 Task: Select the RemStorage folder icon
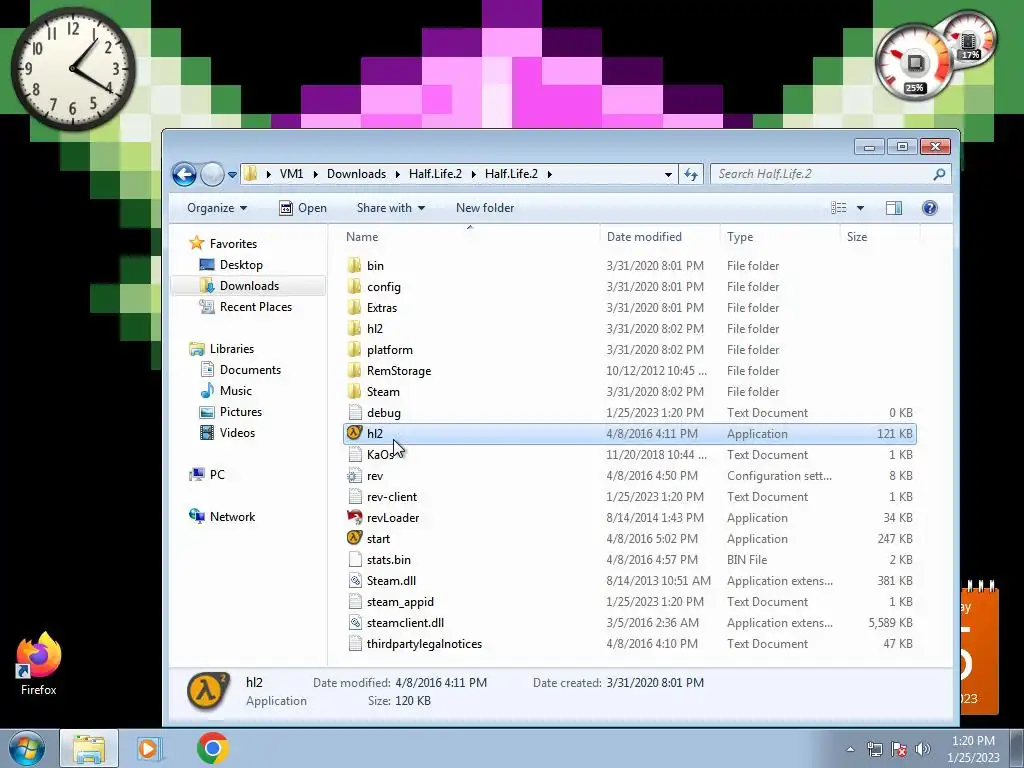click(x=355, y=370)
